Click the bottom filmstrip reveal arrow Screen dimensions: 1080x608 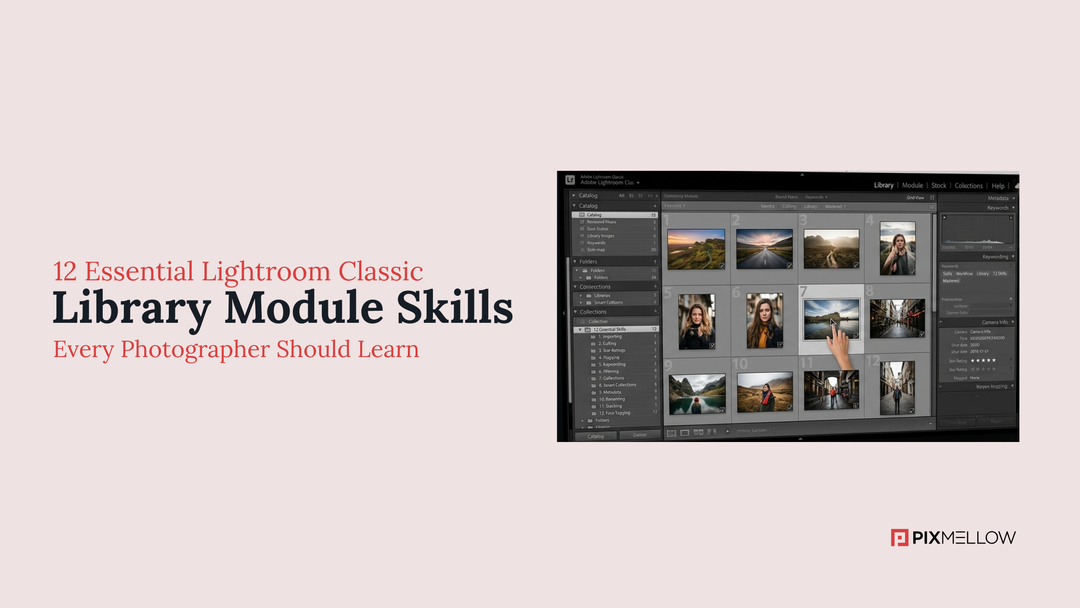point(800,439)
